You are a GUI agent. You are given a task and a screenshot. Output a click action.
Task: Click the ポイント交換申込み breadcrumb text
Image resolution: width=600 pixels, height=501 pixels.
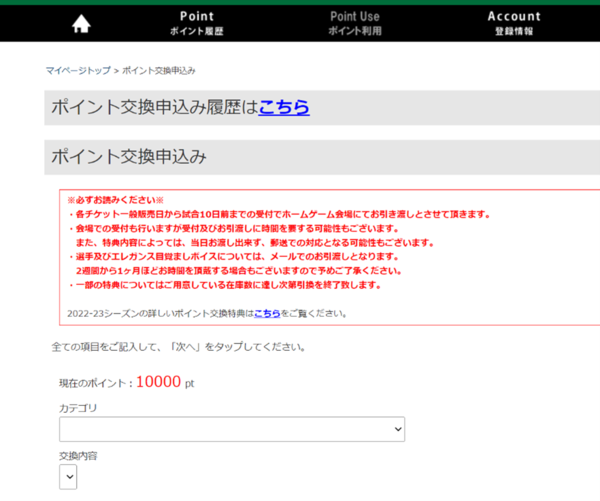click(159, 71)
